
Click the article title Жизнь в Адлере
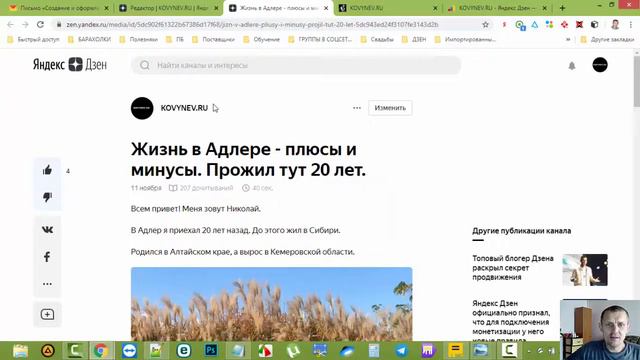248,160
